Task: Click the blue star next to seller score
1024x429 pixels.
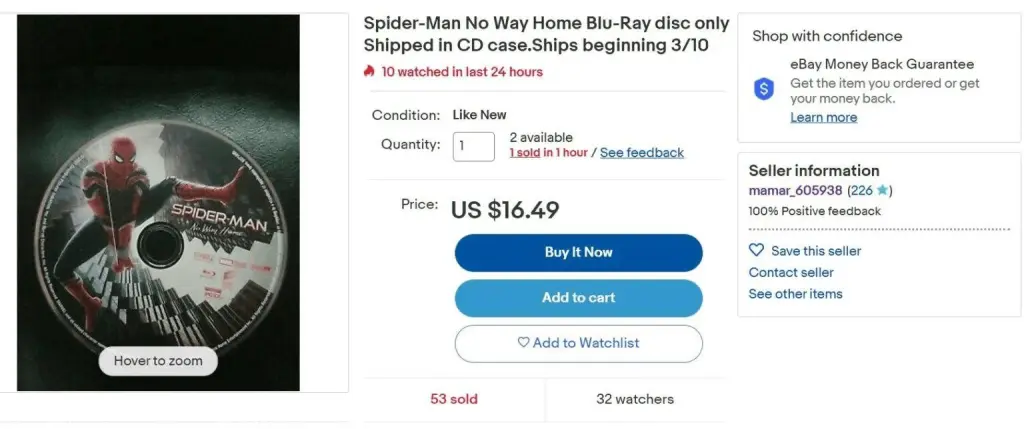Action: pyautogui.click(x=883, y=190)
